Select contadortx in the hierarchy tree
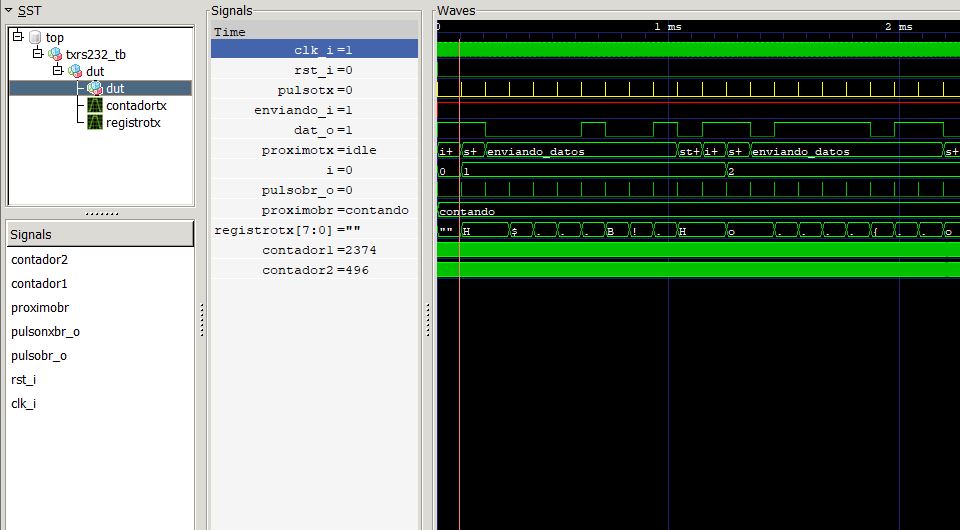 click(x=136, y=105)
